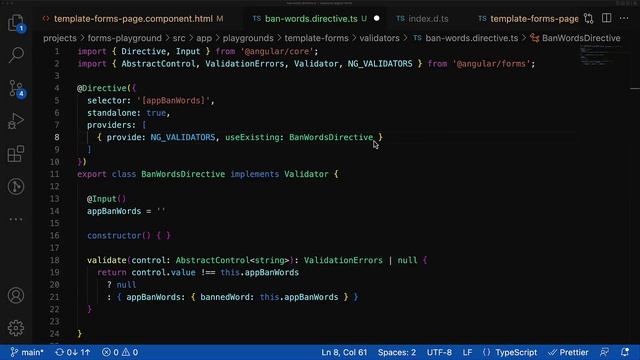The width and height of the screenshot is (640, 360).
Task: Click the template-forms breadcrumb segment
Action: pos(316,38)
